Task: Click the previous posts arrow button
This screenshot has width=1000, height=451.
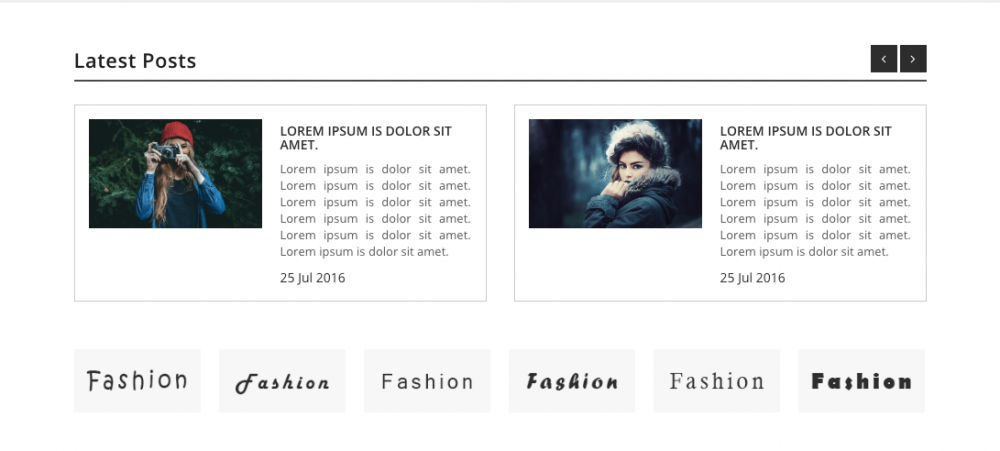Action: (x=884, y=59)
